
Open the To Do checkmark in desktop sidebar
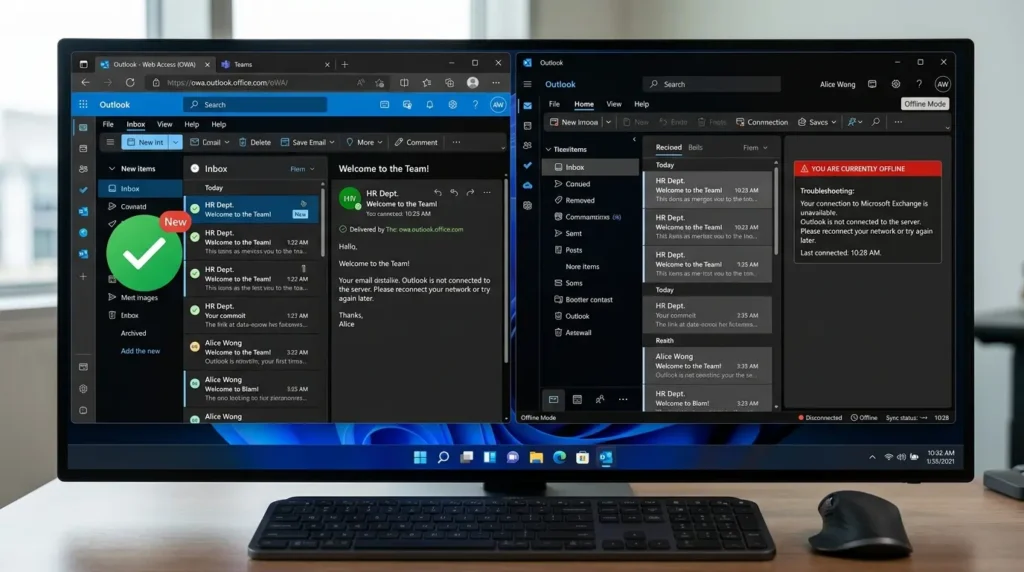[528, 165]
